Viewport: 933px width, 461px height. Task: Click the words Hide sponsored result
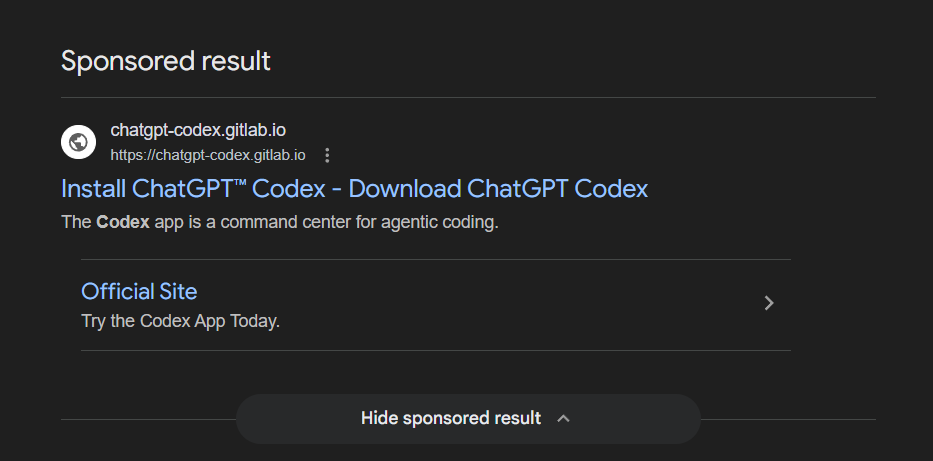click(x=450, y=418)
